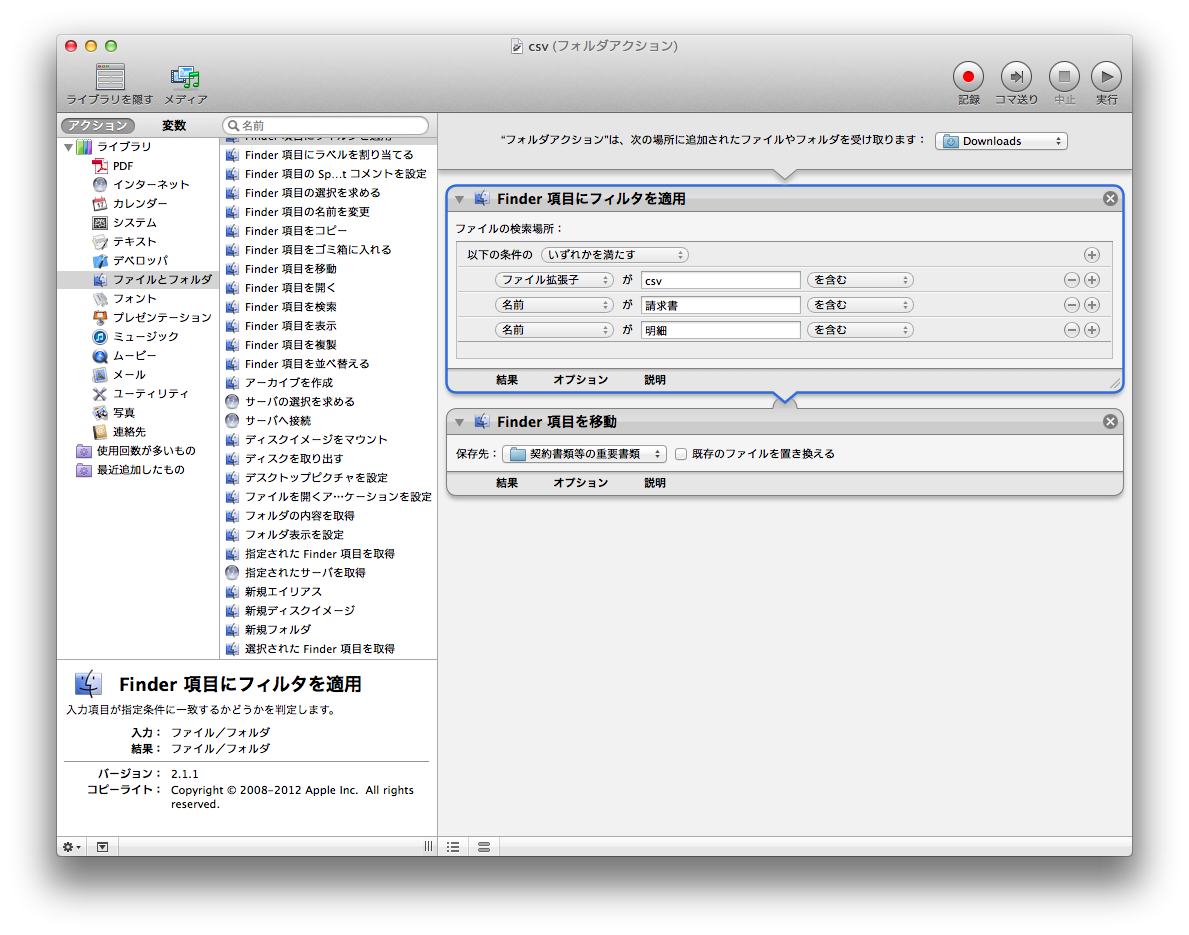Open the Media (メディア) browser
The image size is (1189, 935).
pyautogui.click(x=185, y=77)
